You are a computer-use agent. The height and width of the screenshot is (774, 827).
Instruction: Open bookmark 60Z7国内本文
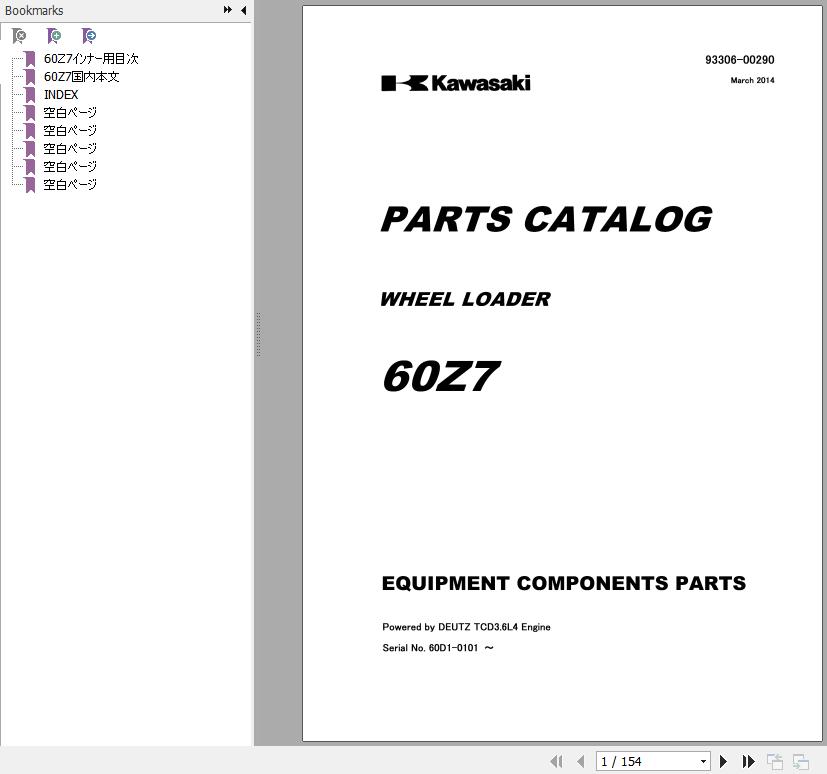pos(81,76)
